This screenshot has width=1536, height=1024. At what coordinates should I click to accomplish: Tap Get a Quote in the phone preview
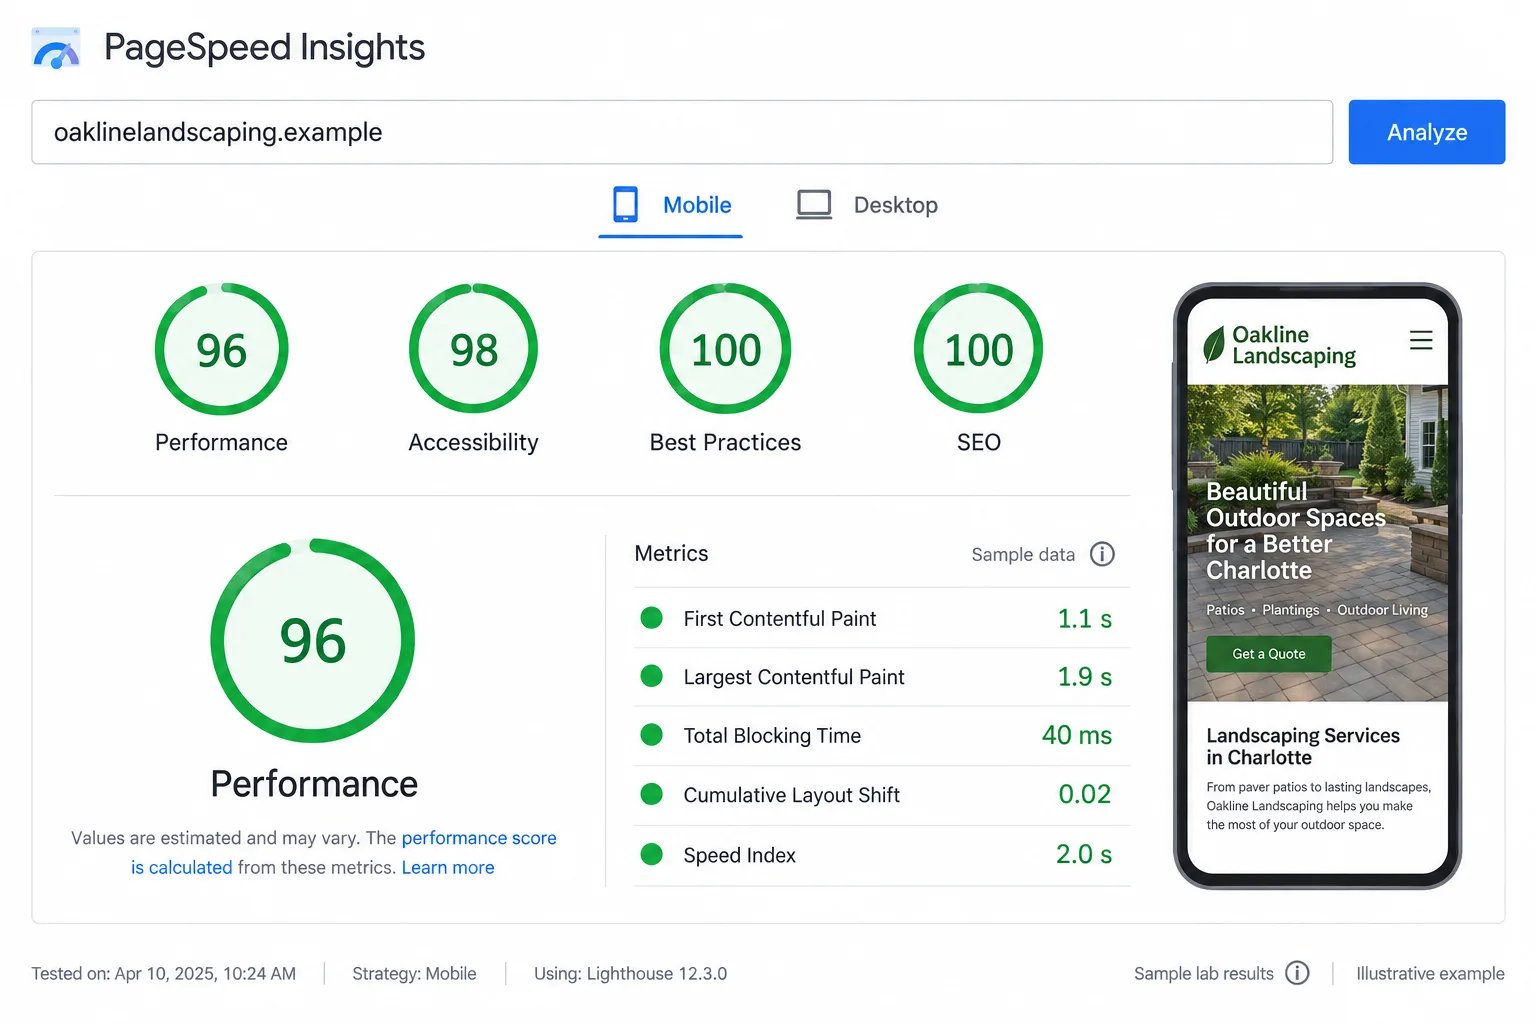click(1268, 654)
